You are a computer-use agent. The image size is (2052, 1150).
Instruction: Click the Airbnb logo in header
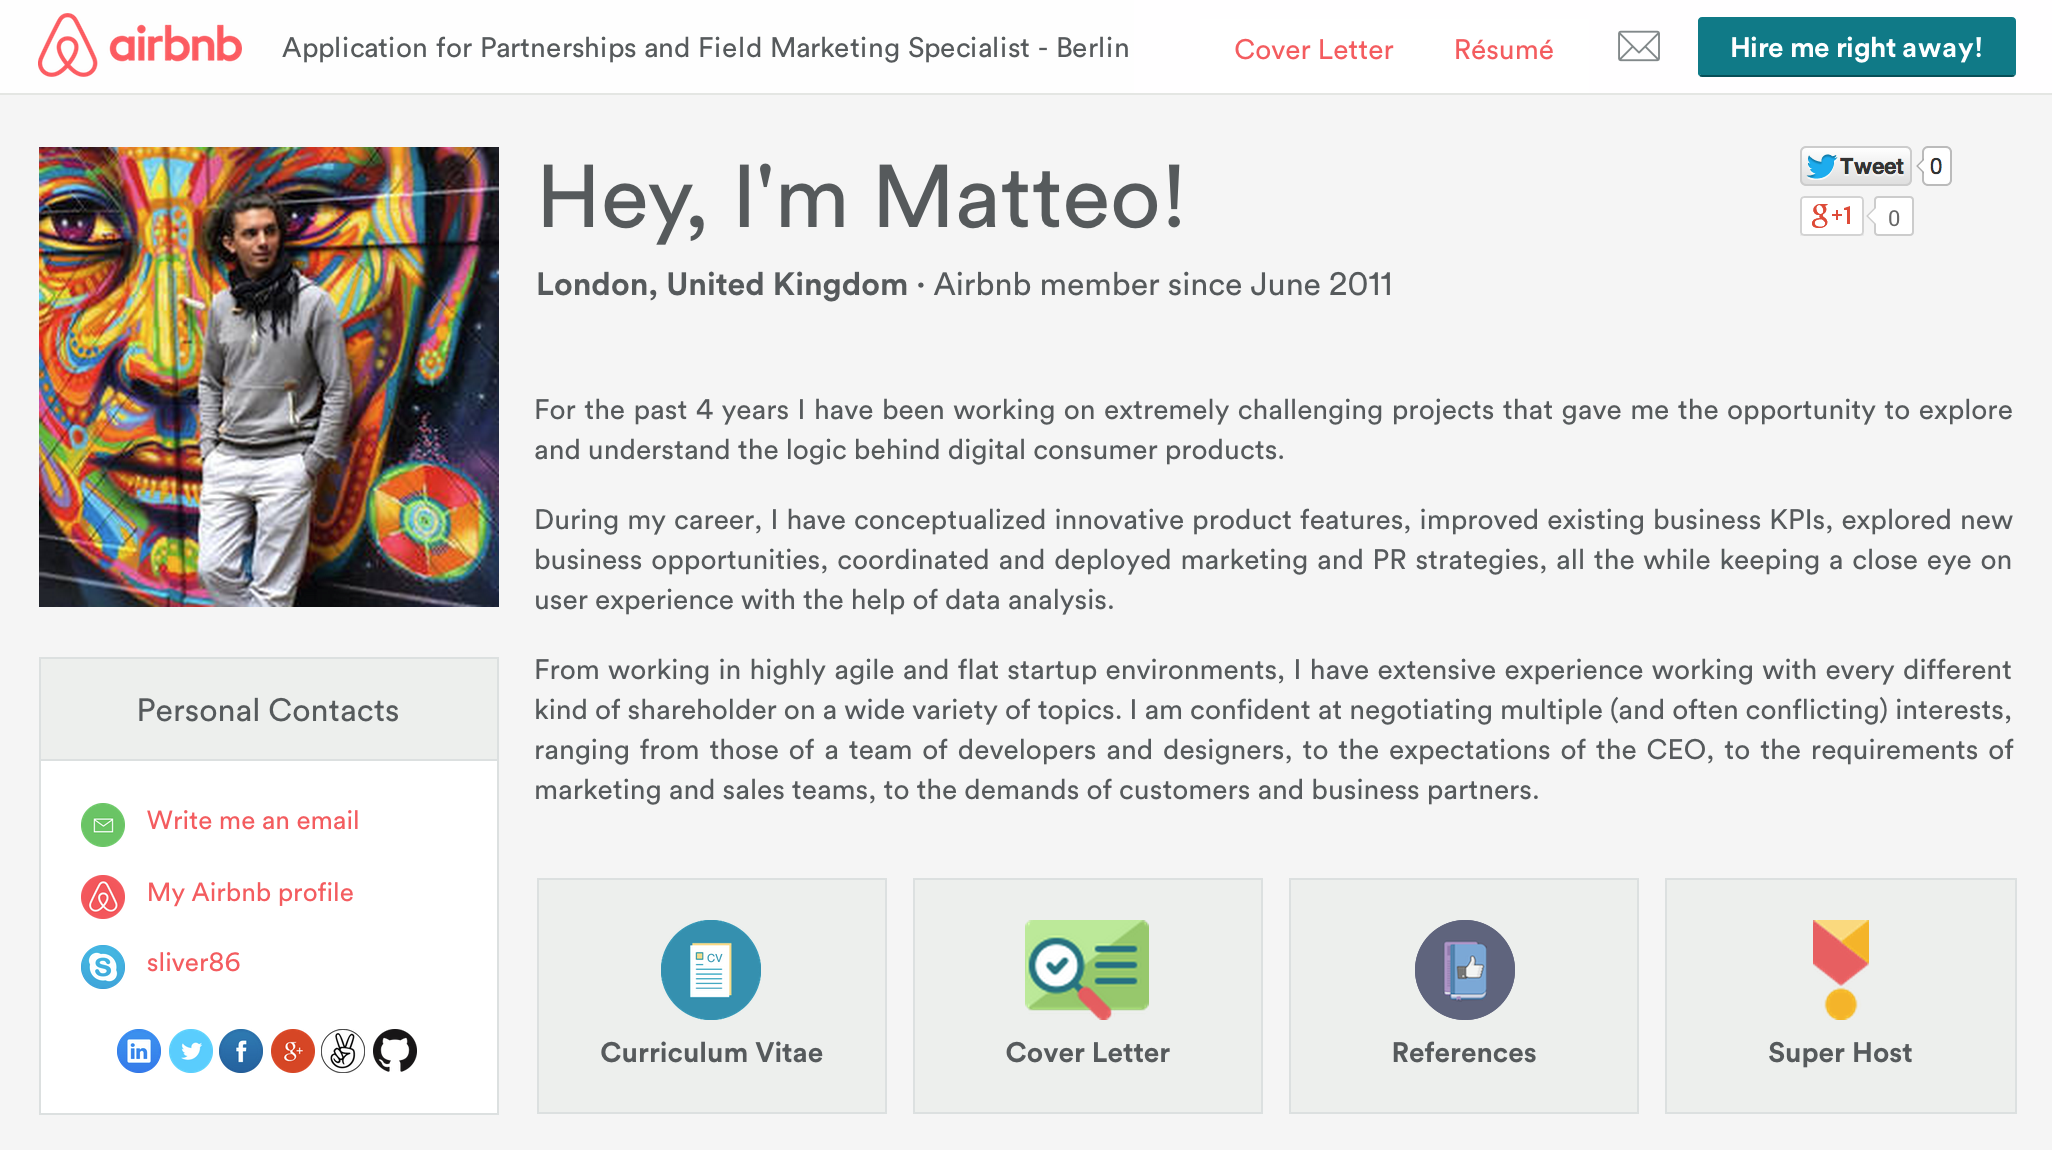[140, 45]
